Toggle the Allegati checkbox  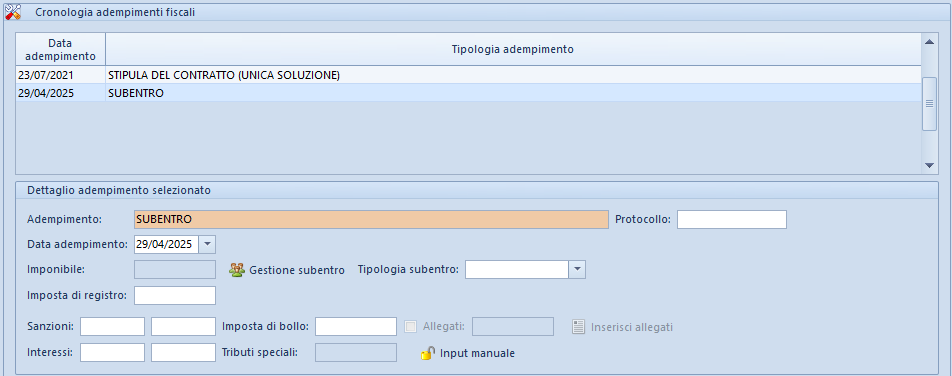point(411,327)
